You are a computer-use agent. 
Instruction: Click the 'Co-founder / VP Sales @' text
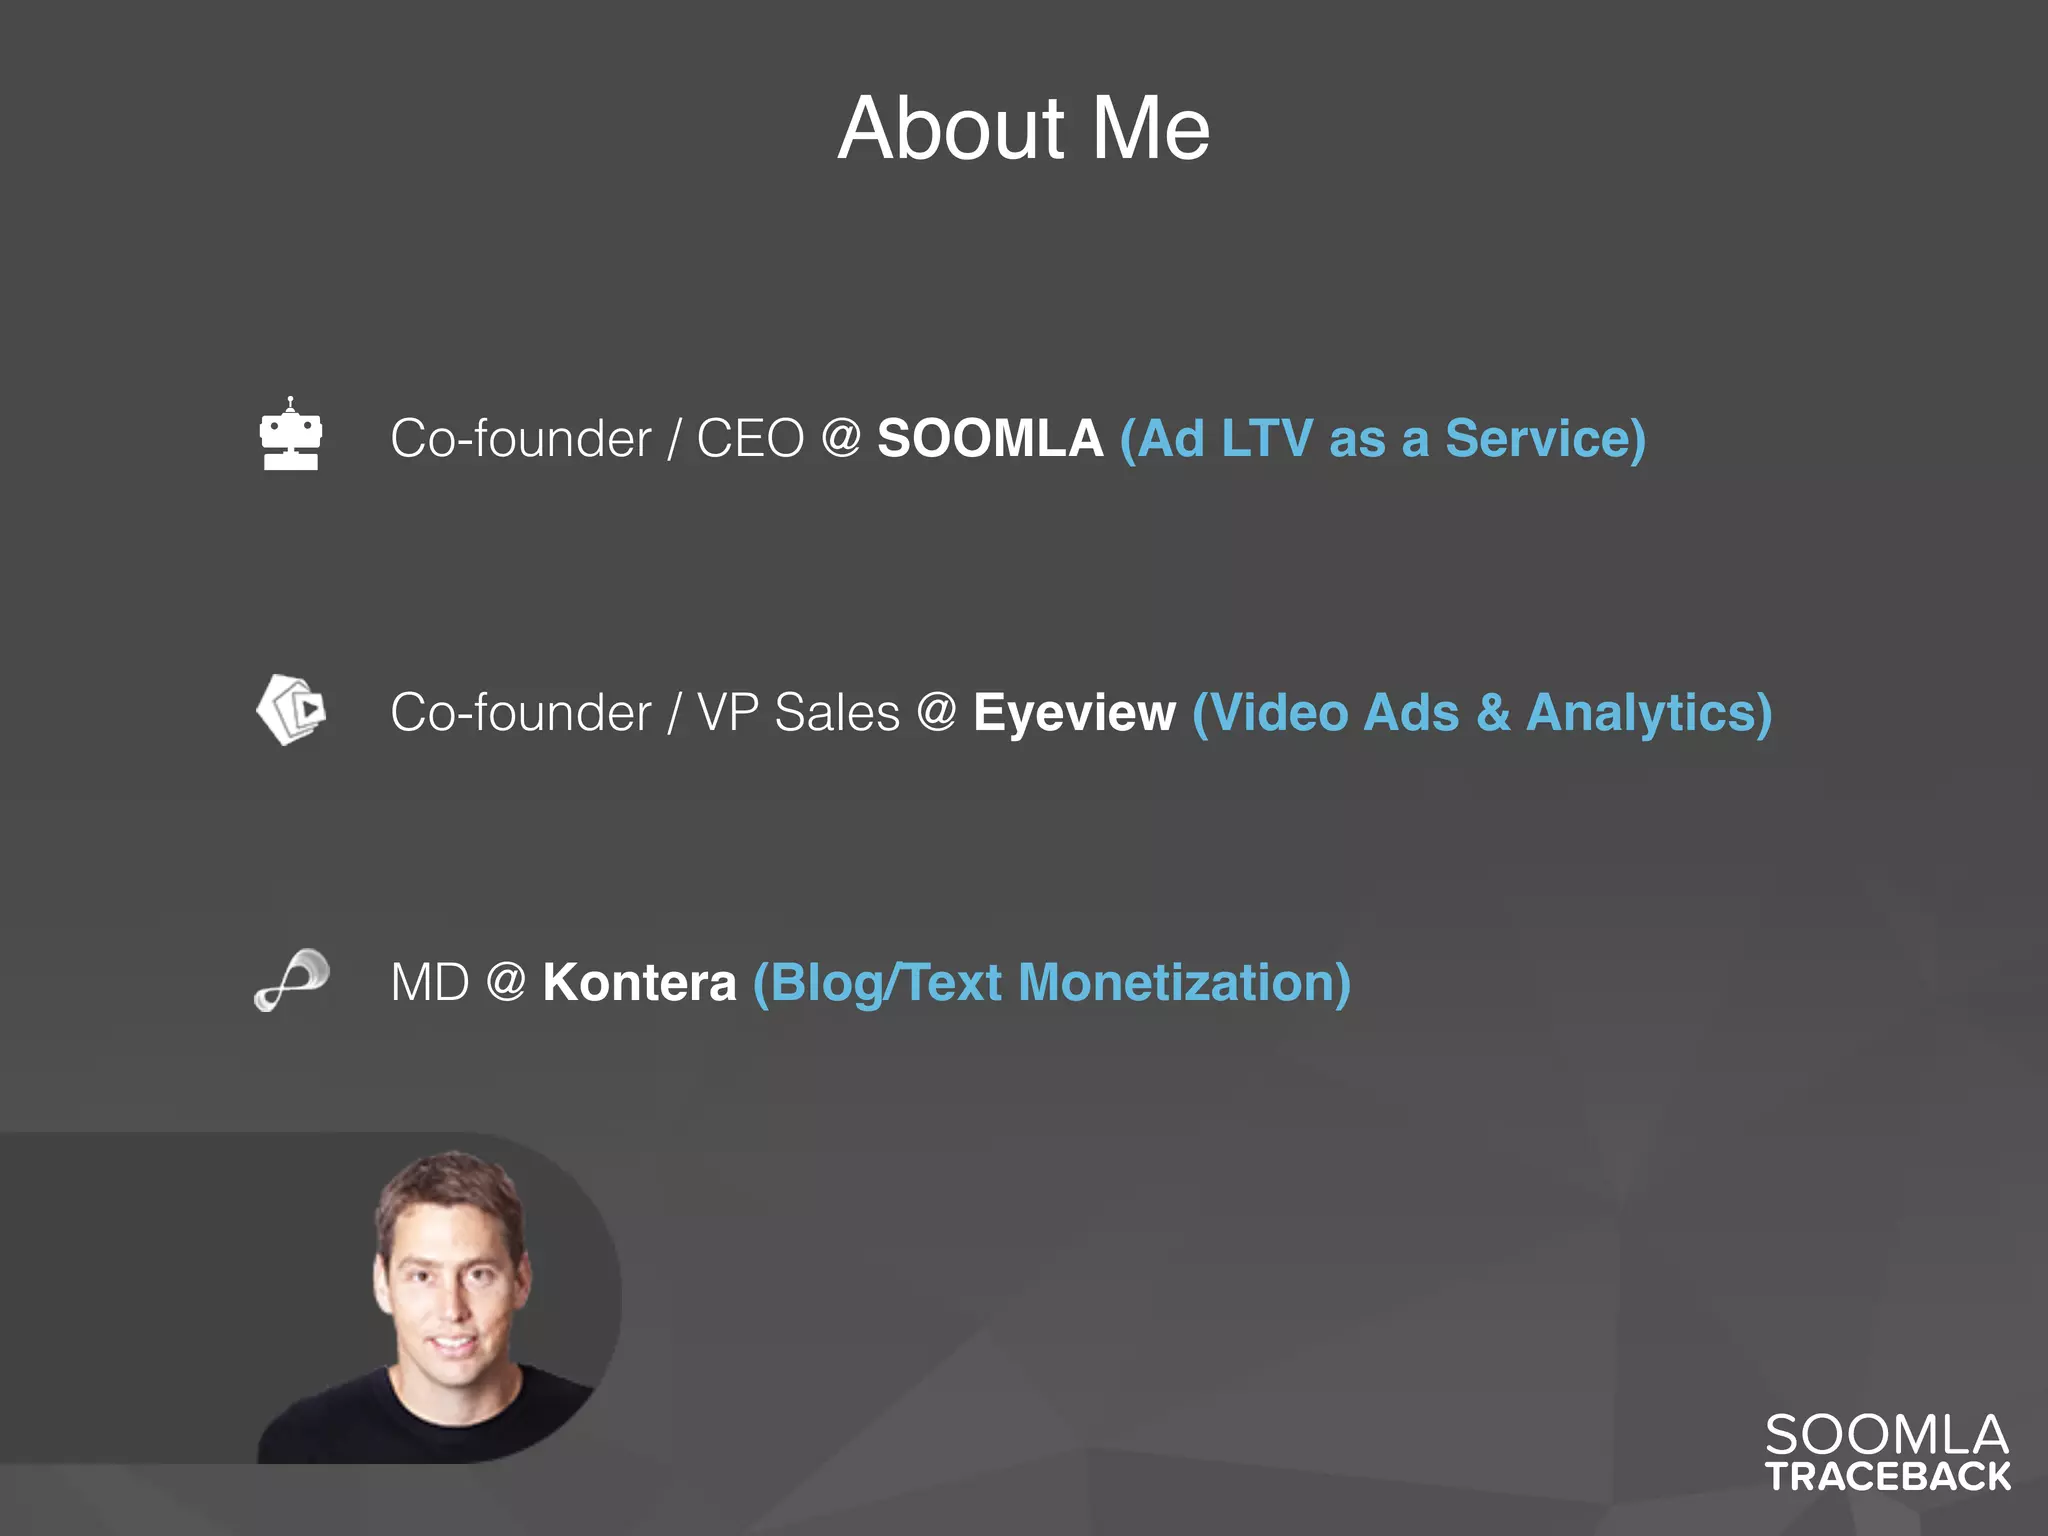pos(672,712)
